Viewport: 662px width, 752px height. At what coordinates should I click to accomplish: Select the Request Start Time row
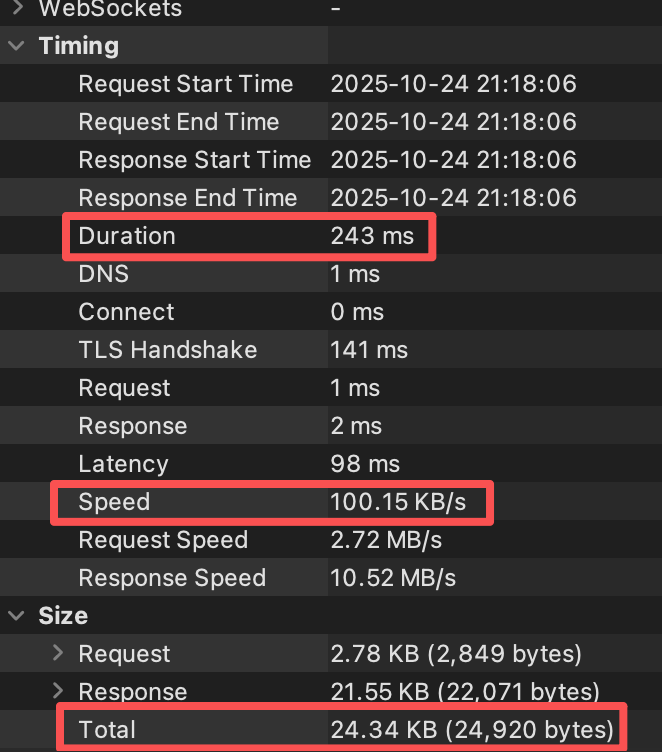[x=185, y=84]
